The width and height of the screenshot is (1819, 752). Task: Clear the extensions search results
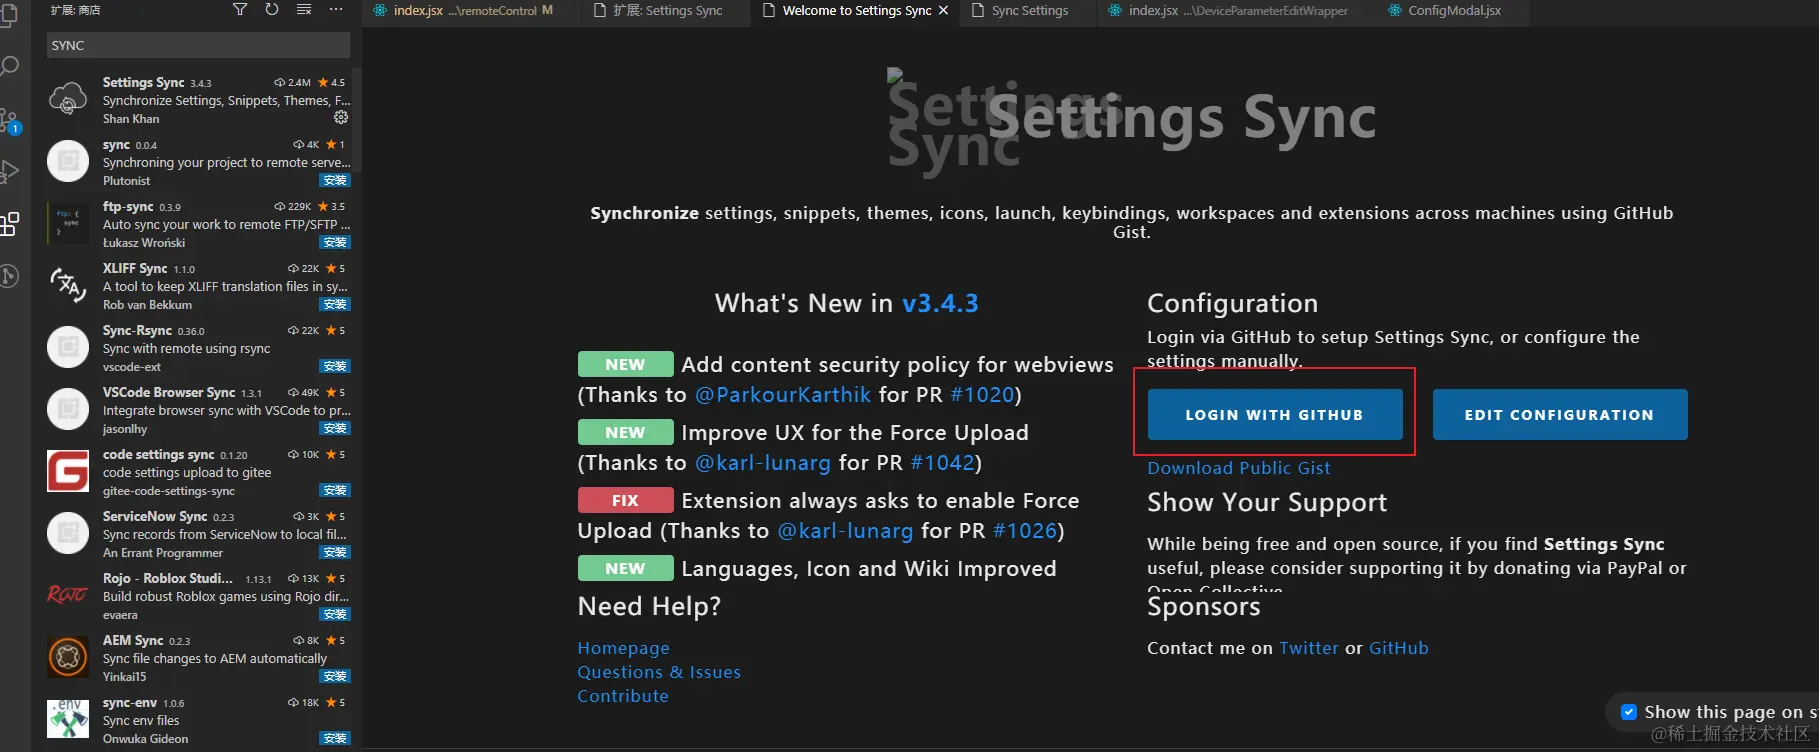click(x=304, y=10)
